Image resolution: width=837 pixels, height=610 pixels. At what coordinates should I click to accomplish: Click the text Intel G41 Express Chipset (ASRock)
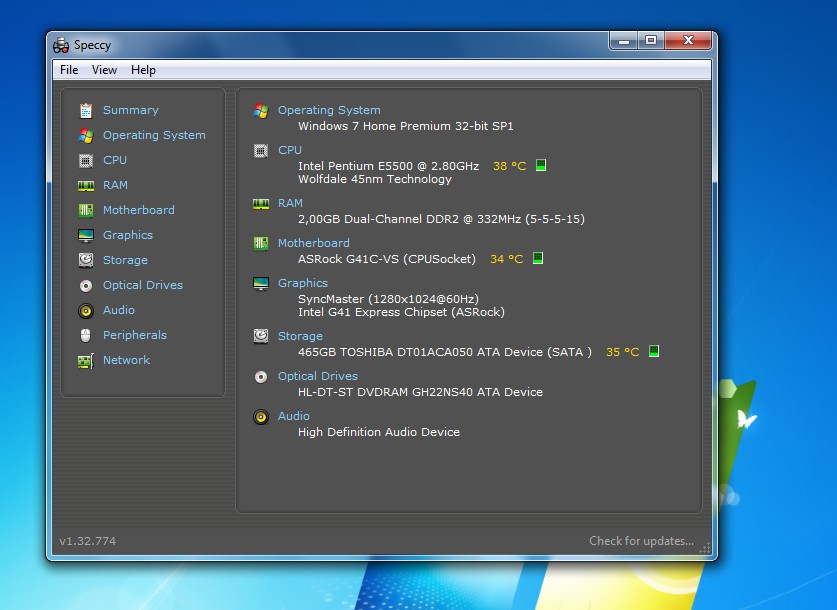coord(401,312)
